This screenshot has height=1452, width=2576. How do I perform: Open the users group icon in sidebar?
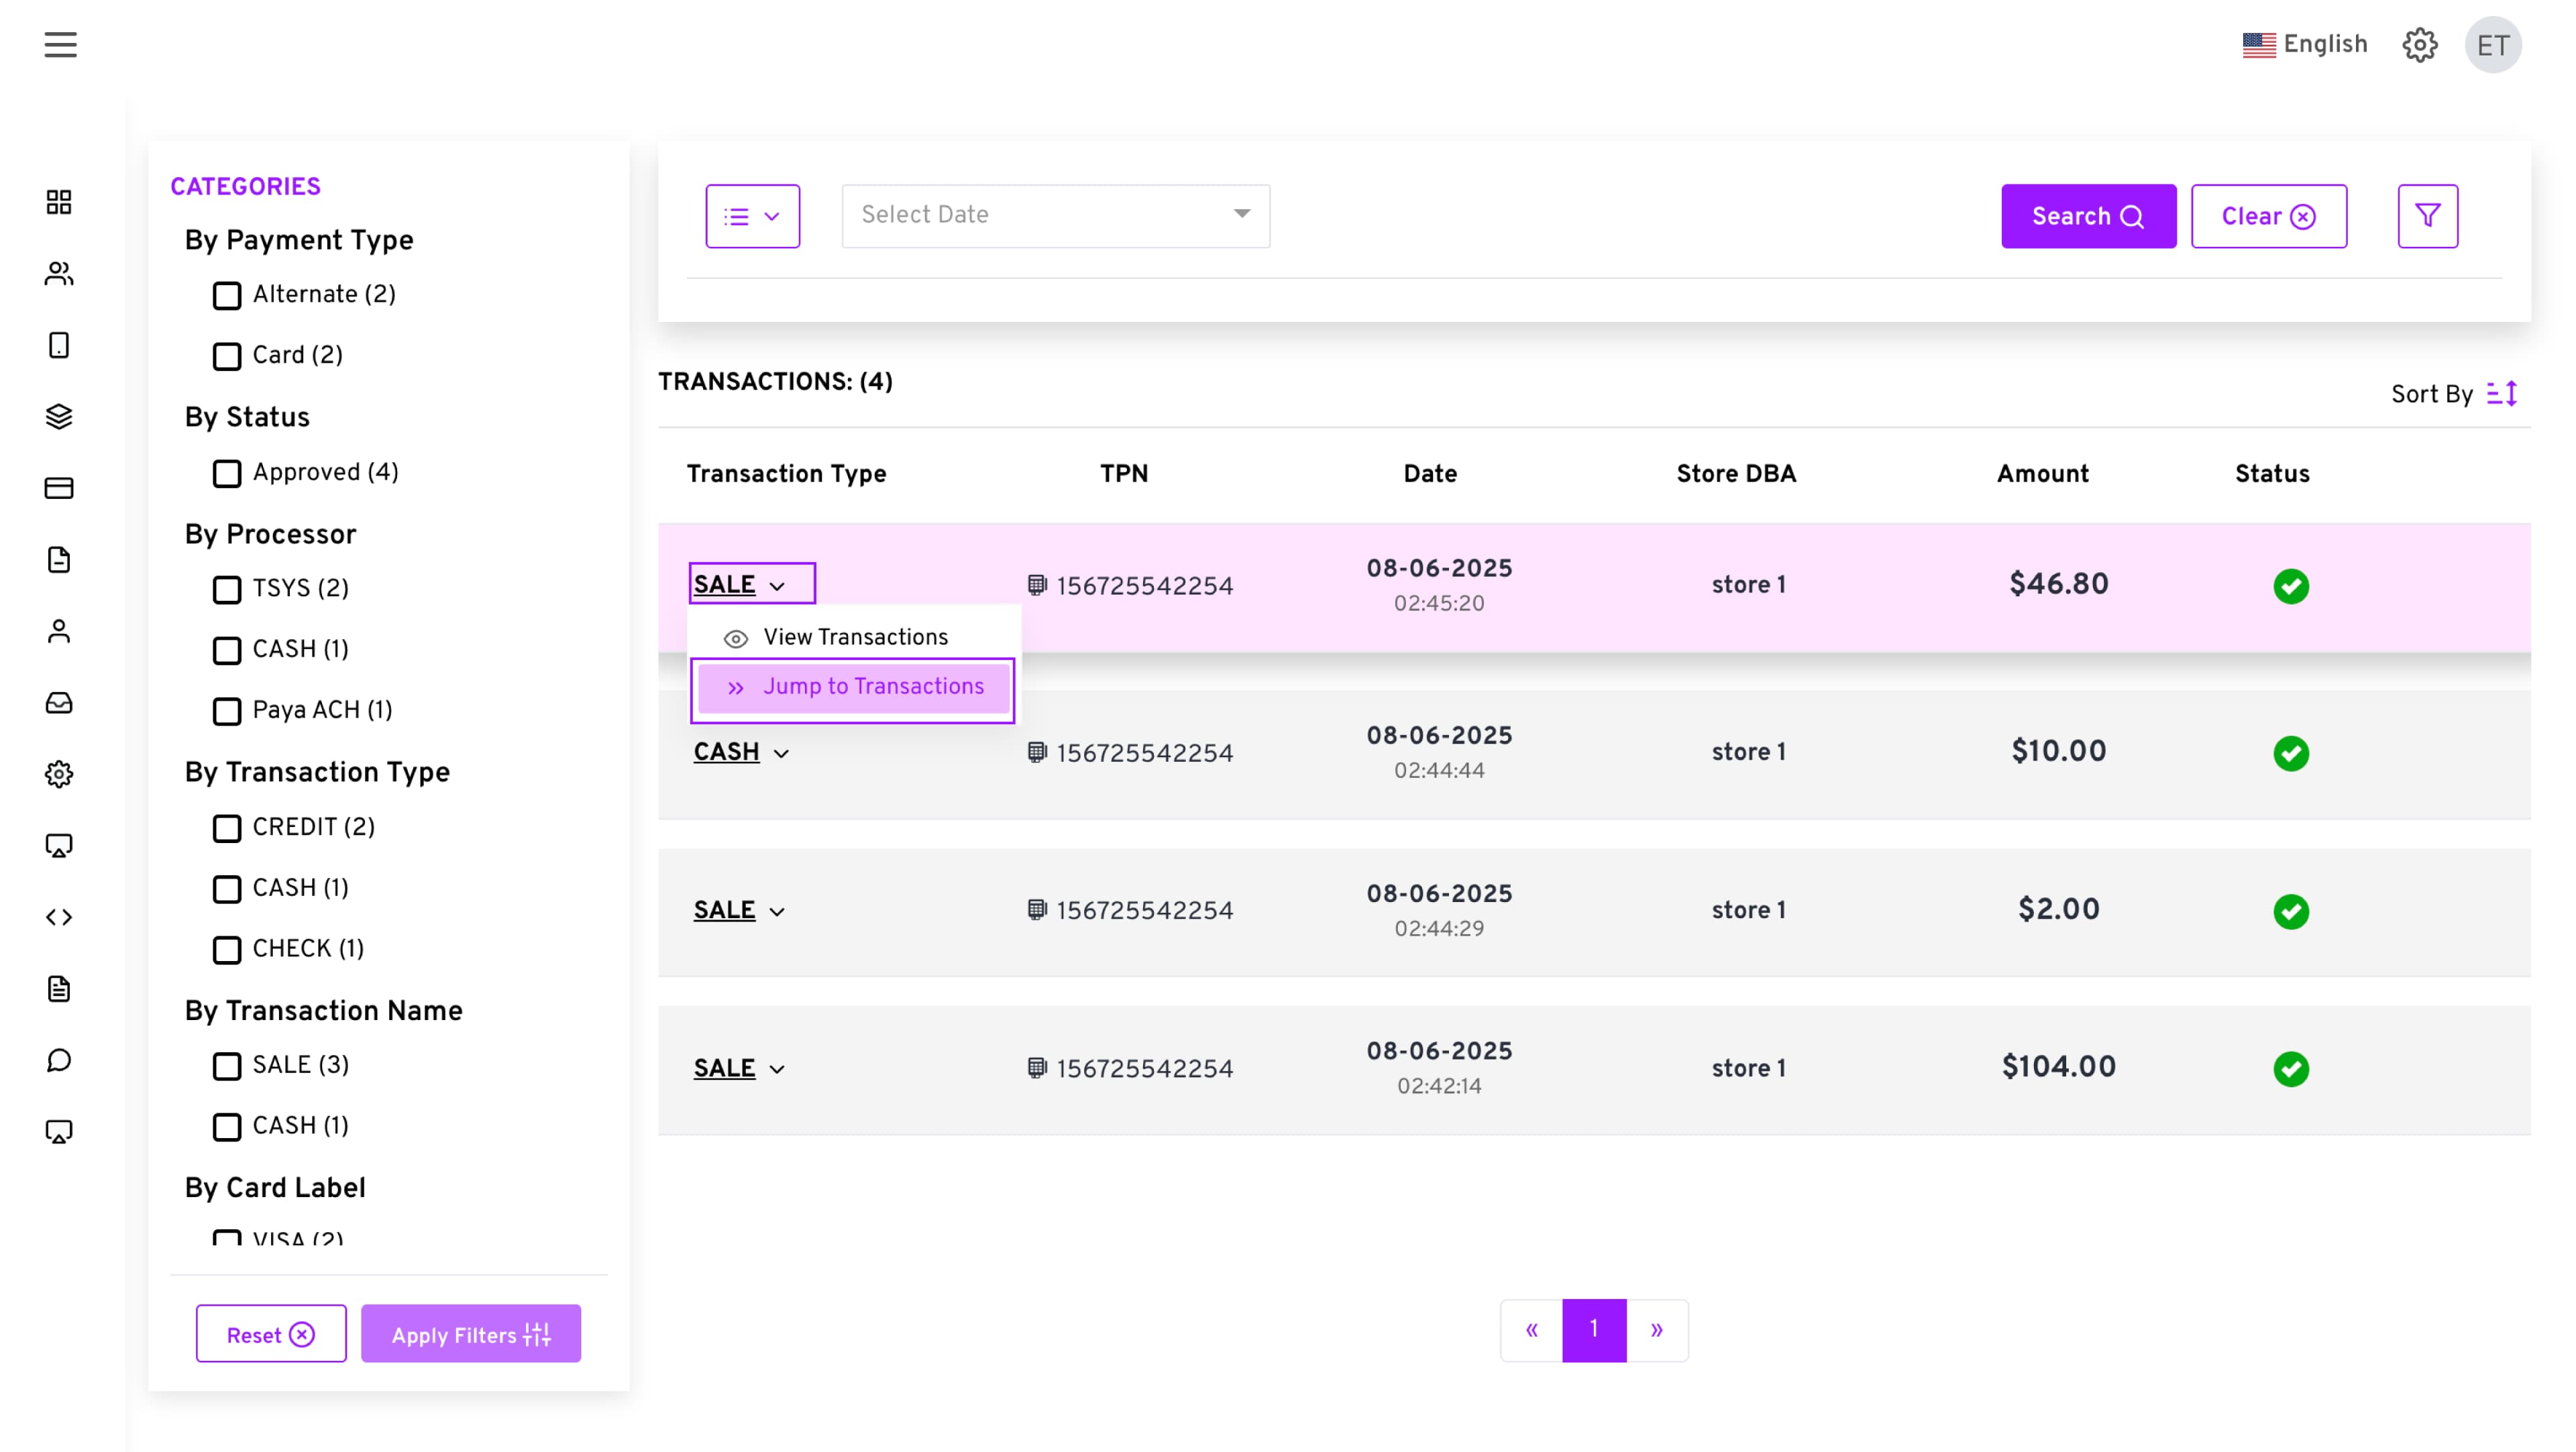(x=59, y=273)
